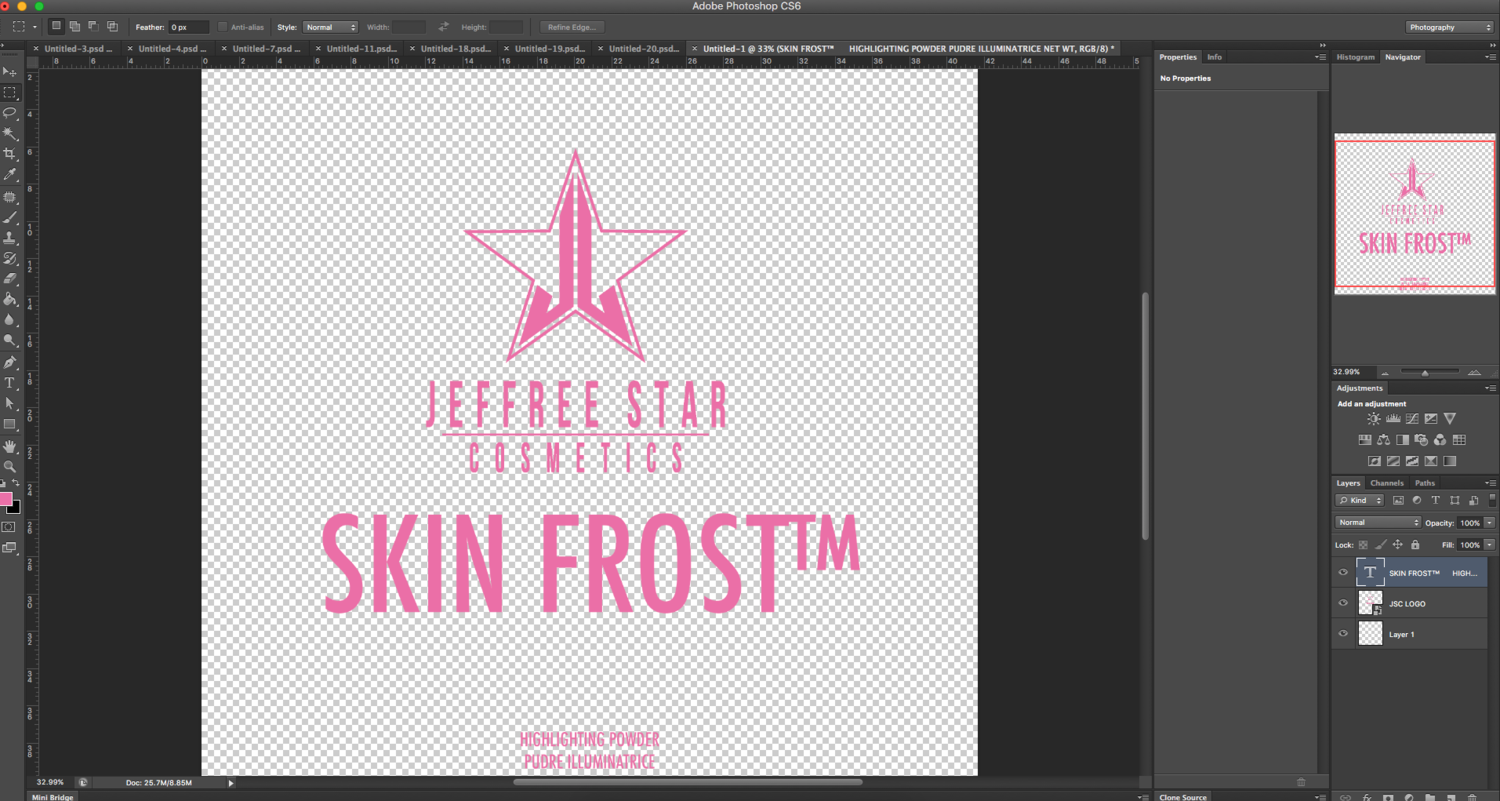Add a Channel Mixer adjustment
Viewport: 1500px width, 801px height.
pos(1440,440)
